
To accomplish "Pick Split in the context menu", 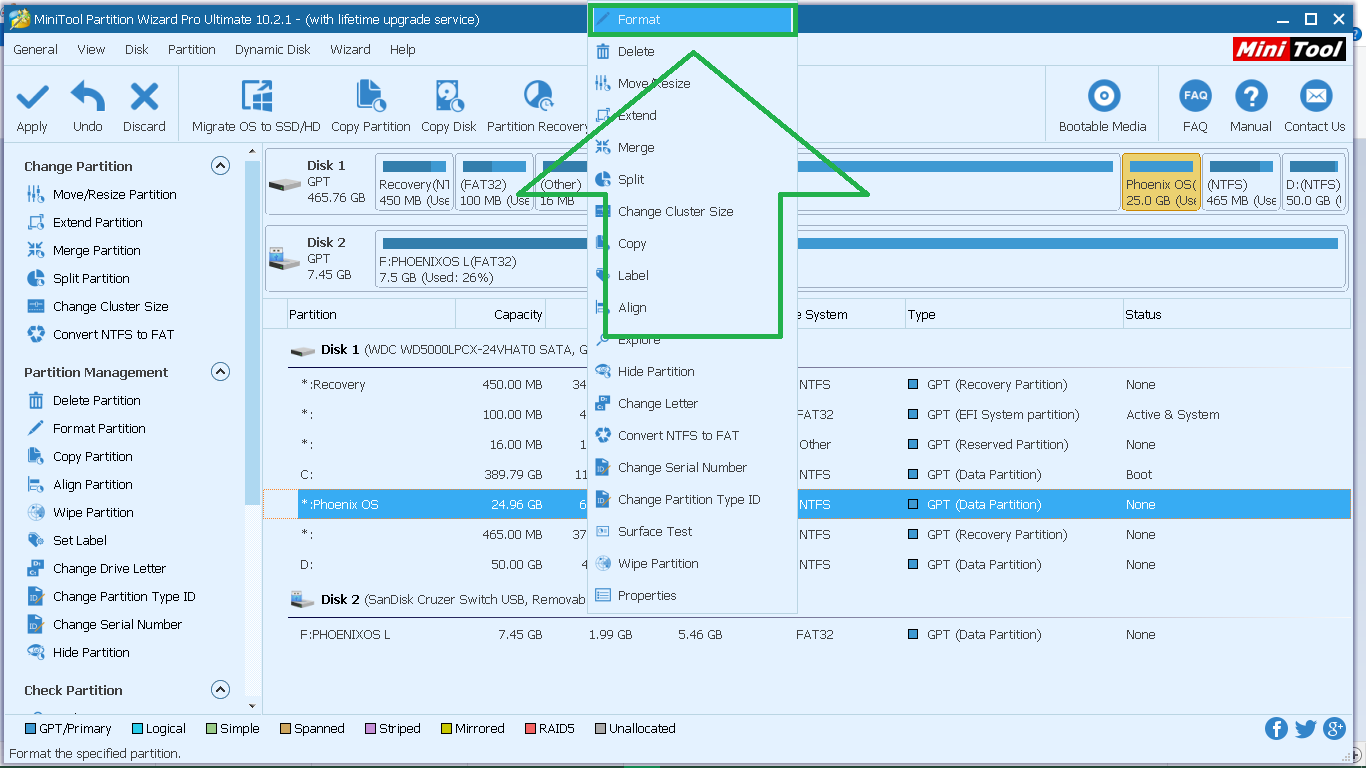I will pyautogui.click(x=692, y=180).
